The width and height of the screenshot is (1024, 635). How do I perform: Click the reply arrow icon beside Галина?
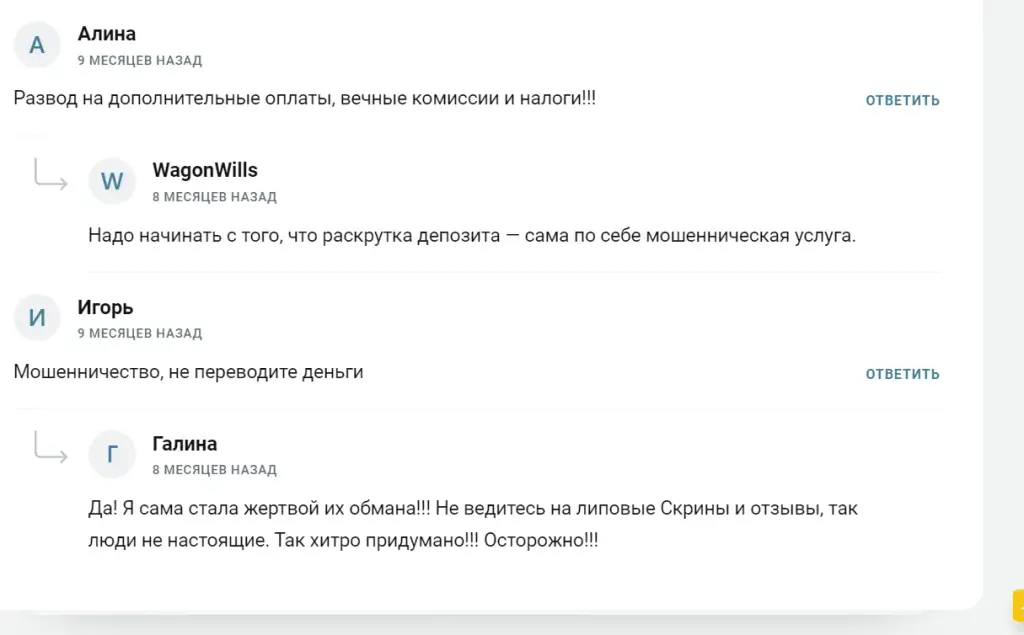[50, 447]
